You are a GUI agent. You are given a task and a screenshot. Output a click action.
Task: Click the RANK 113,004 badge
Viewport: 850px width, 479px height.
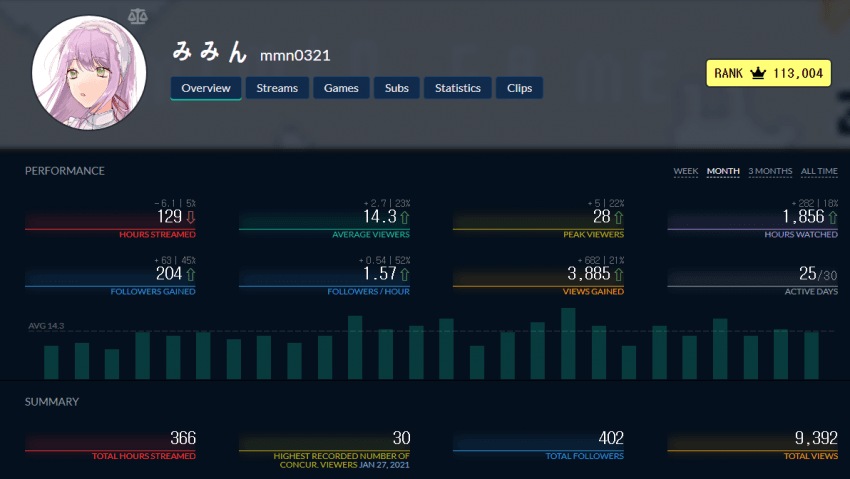coord(768,73)
